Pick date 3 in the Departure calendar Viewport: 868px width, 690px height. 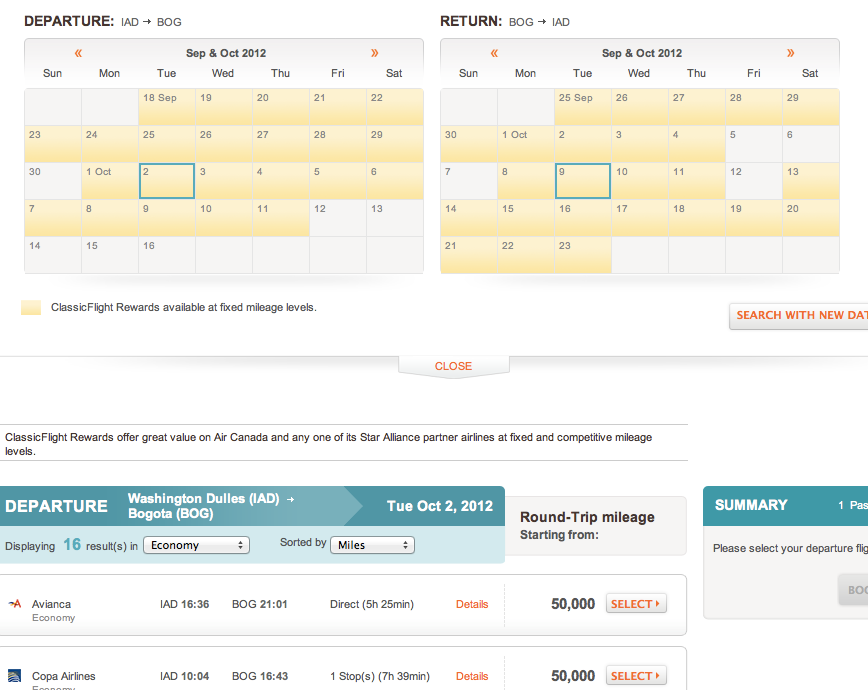pos(224,181)
